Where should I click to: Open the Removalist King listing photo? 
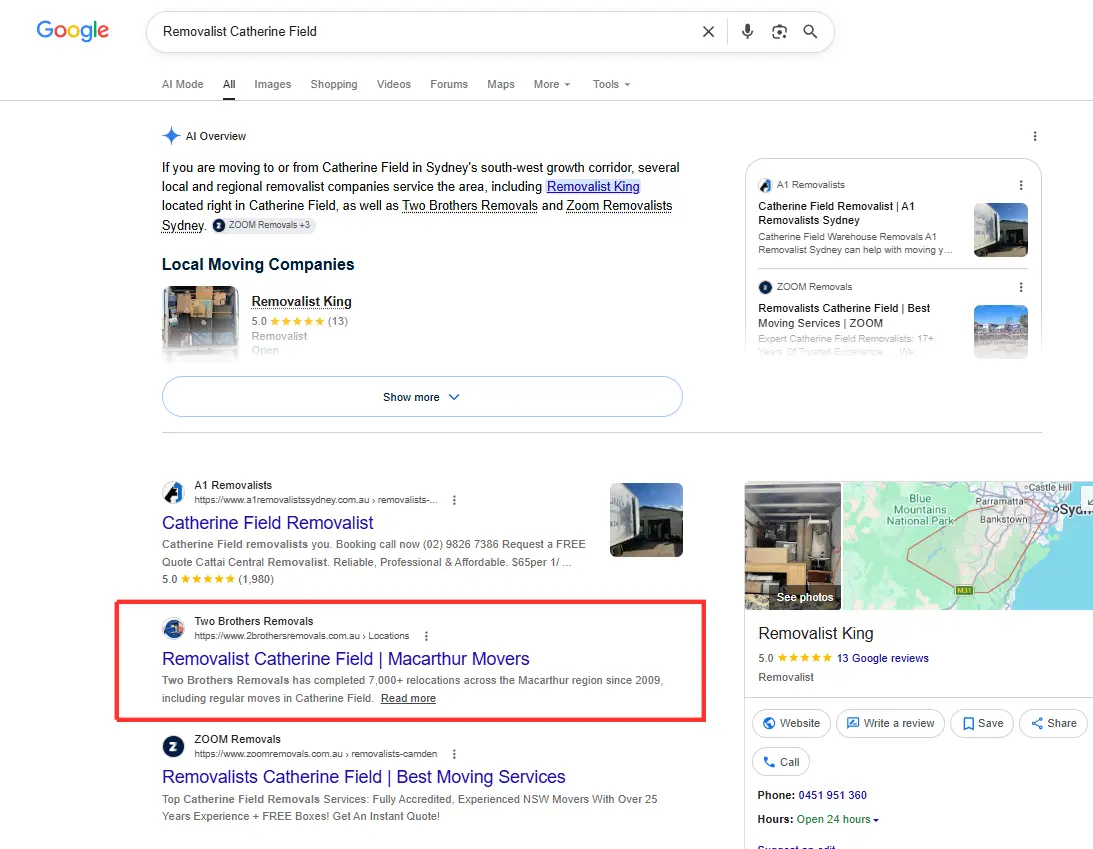[x=201, y=323]
